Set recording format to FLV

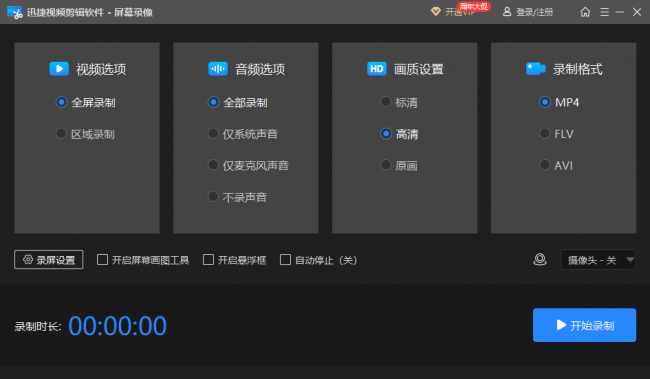tap(556, 134)
